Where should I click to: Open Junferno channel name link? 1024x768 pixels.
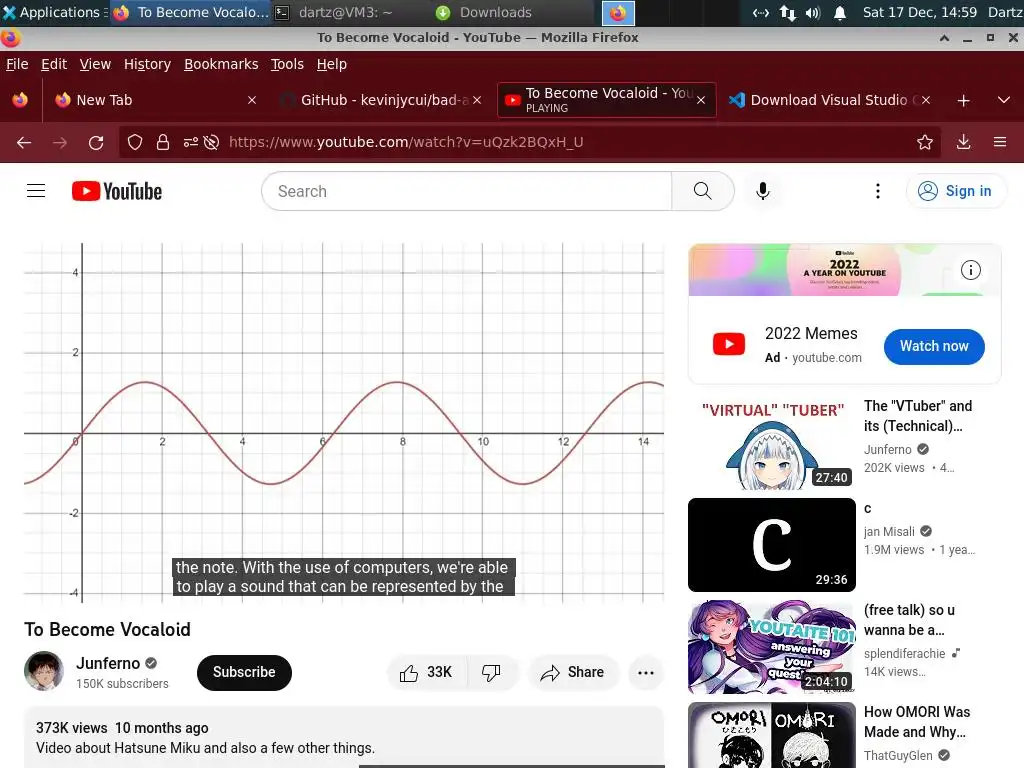point(108,663)
